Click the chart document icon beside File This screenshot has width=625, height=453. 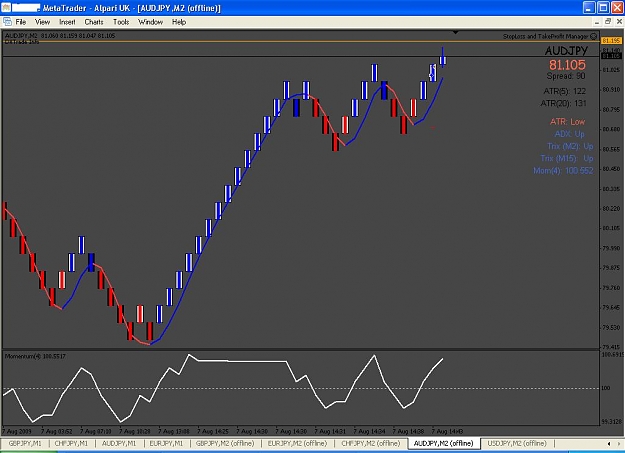click(x=7, y=22)
